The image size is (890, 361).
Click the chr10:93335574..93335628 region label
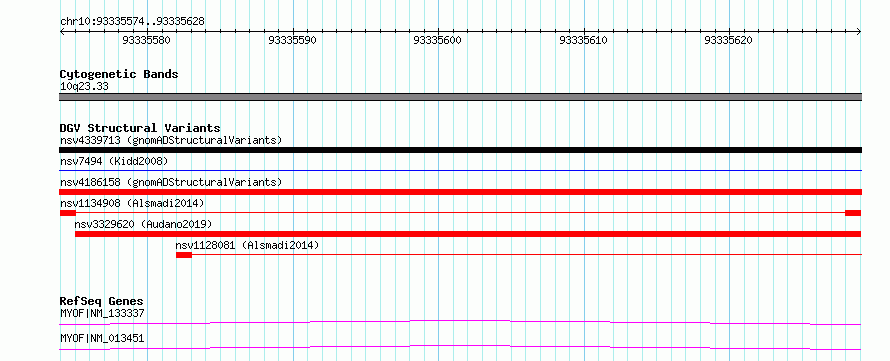(x=132, y=22)
